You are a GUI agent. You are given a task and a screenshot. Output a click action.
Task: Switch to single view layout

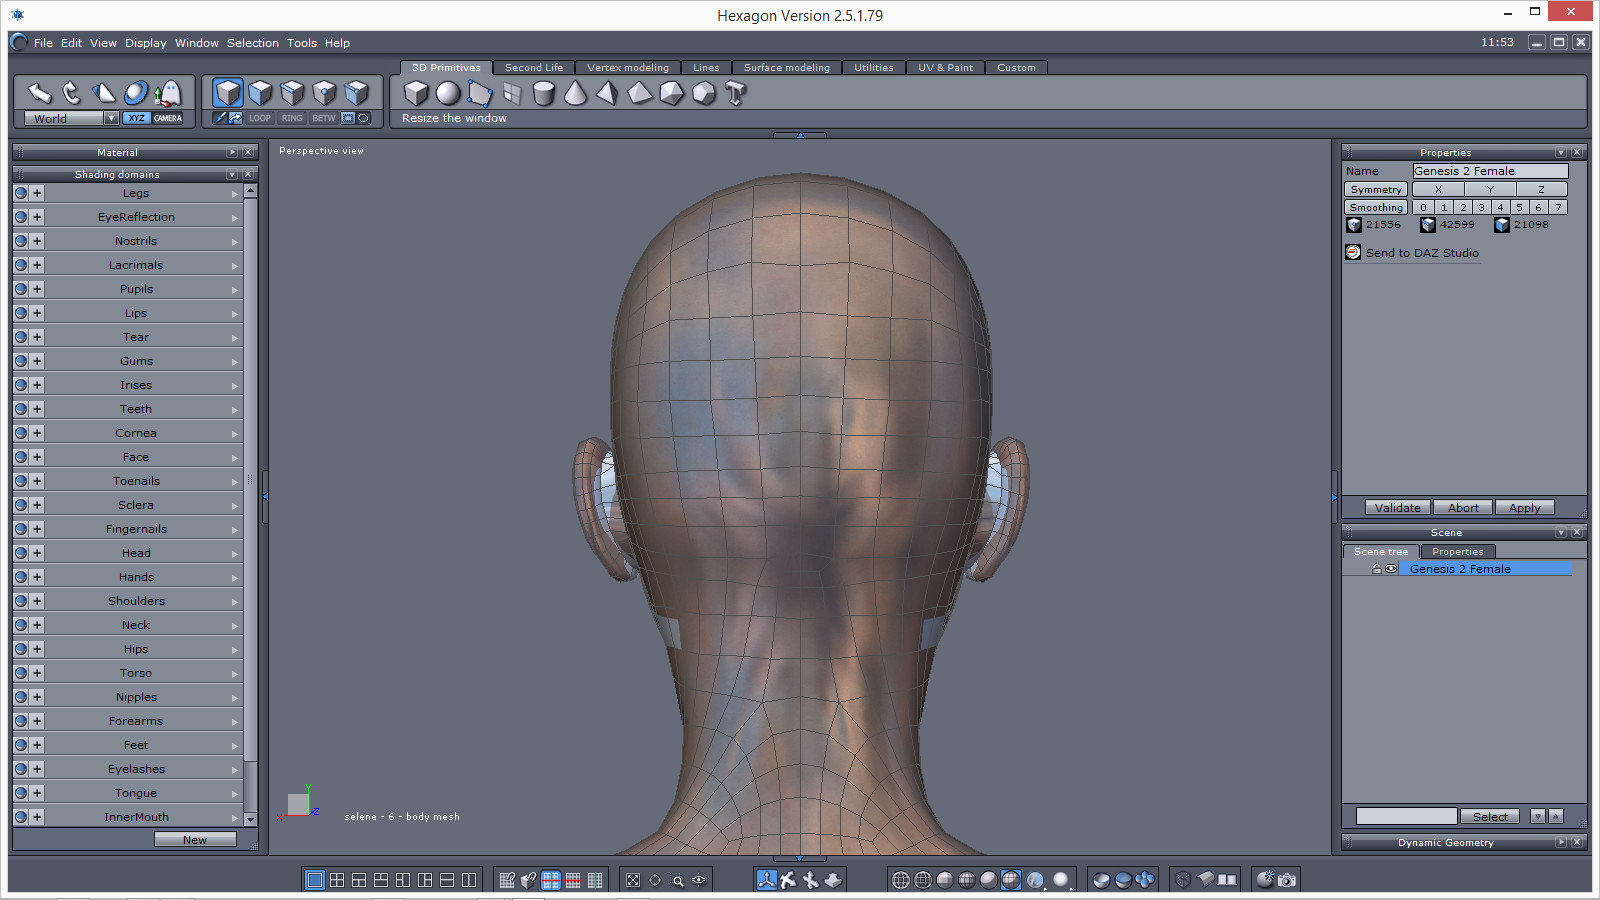(315, 880)
